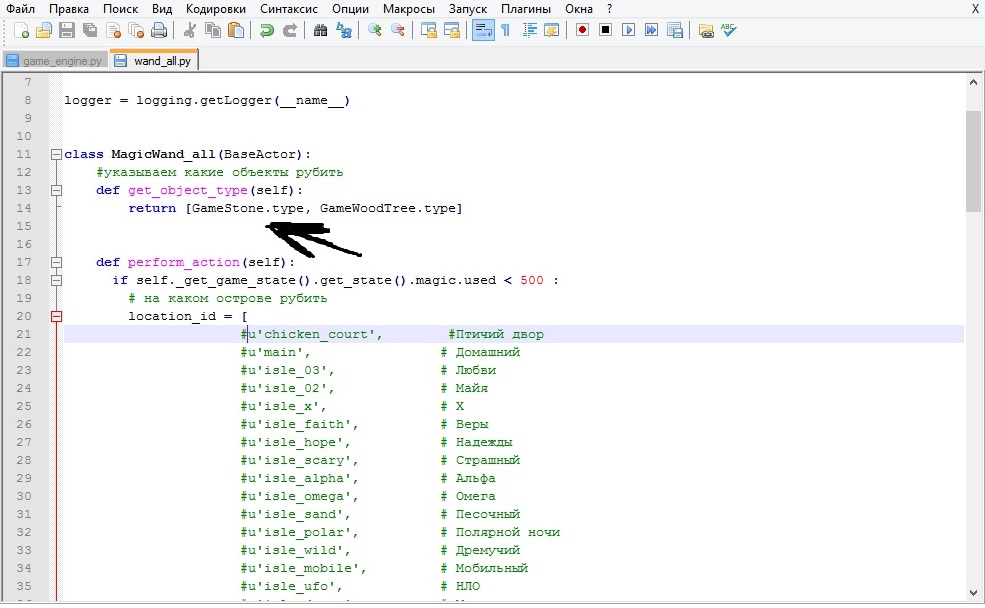The width and height of the screenshot is (985, 608).
Task: Collapse class MagicWand_all fold marker
Action: click(56, 154)
